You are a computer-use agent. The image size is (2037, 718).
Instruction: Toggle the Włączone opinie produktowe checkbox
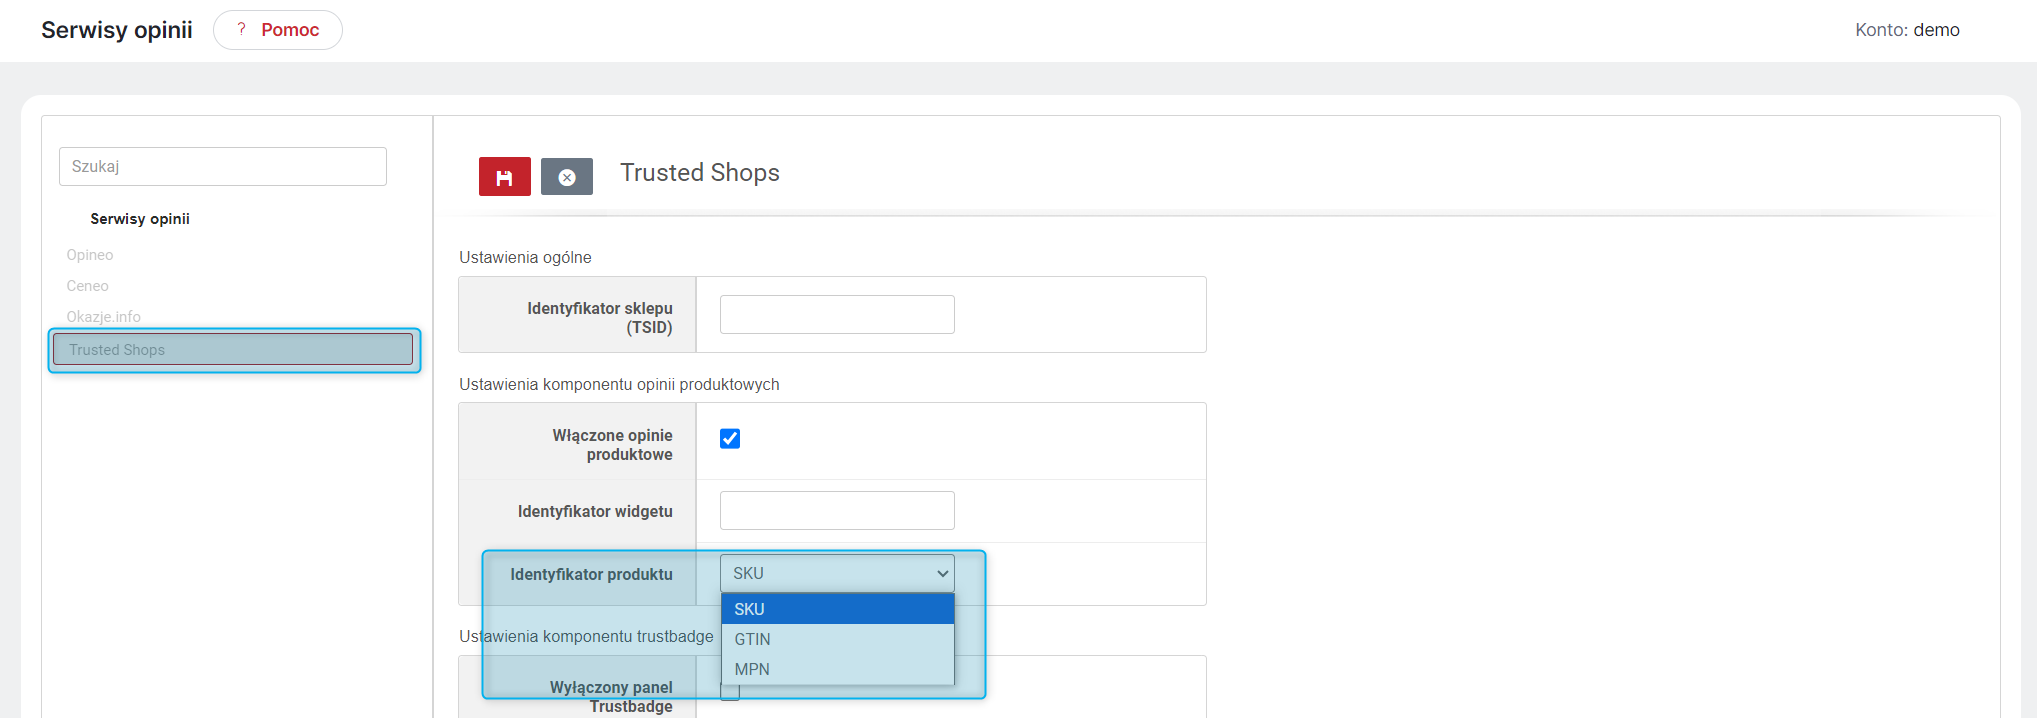[730, 439]
